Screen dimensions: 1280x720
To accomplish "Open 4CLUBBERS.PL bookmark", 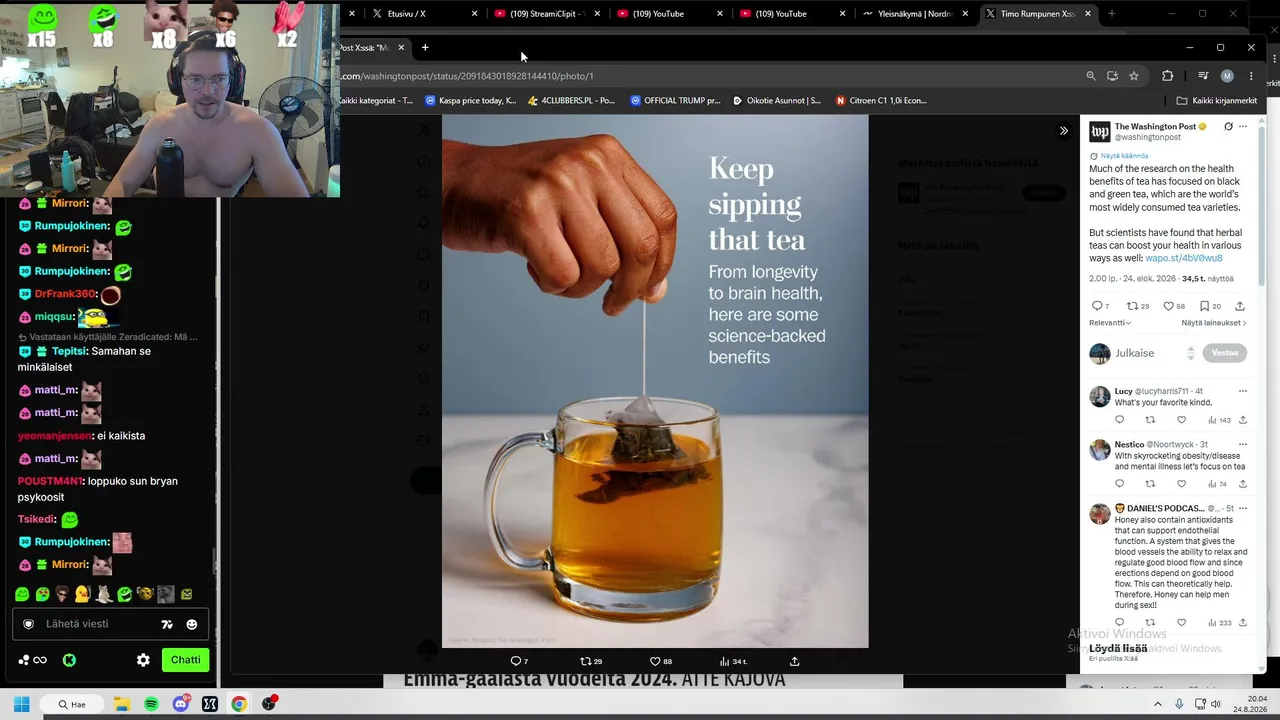I will pyautogui.click(x=571, y=100).
